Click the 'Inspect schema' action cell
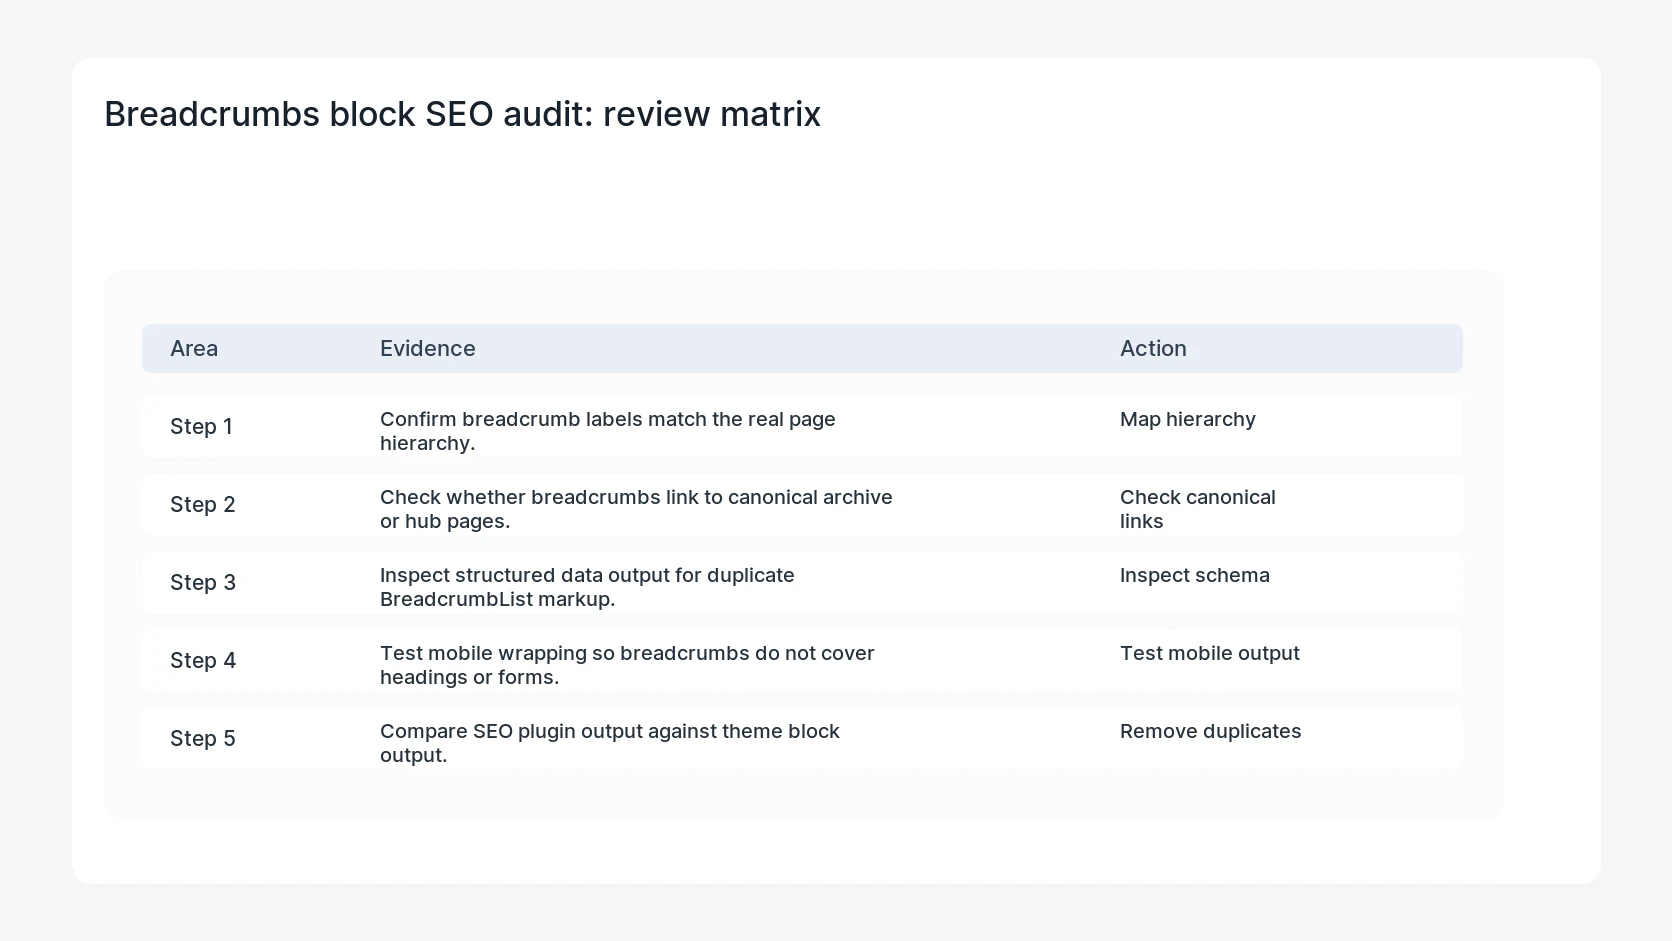This screenshot has width=1672, height=941. pyautogui.click(x=1195, y=575)
